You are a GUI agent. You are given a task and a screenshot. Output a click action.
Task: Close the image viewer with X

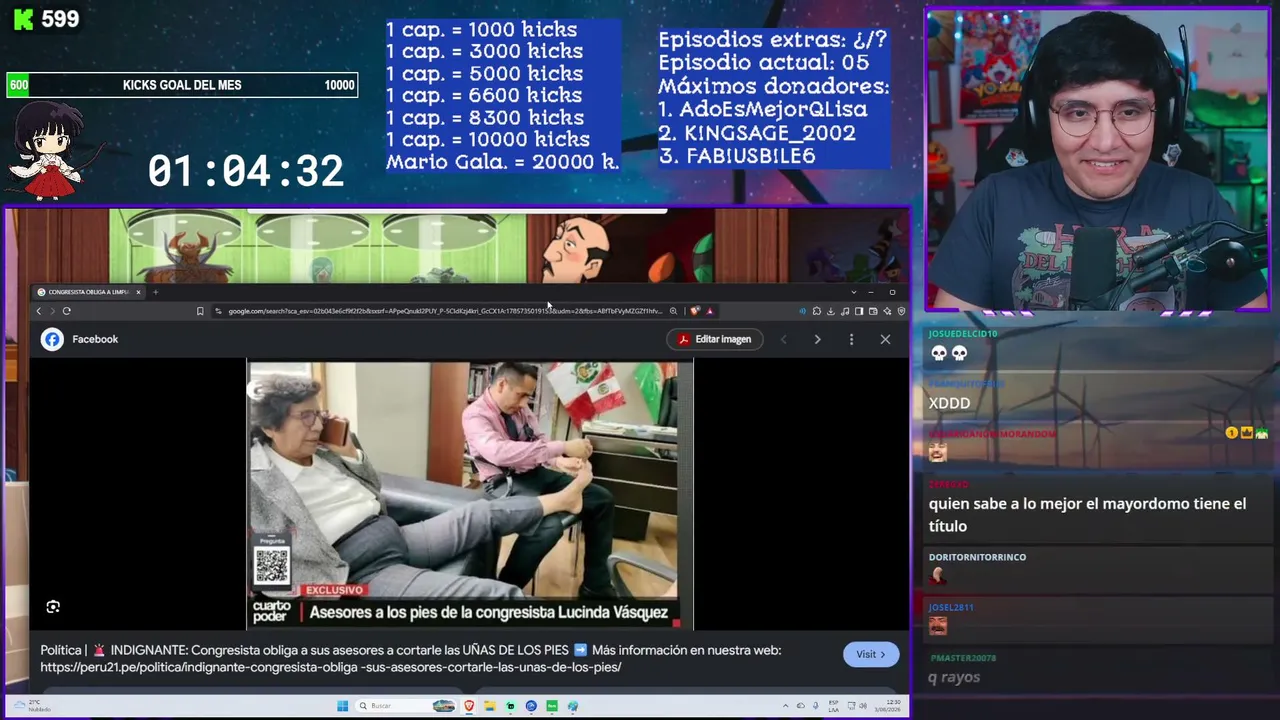click(885, 339)
